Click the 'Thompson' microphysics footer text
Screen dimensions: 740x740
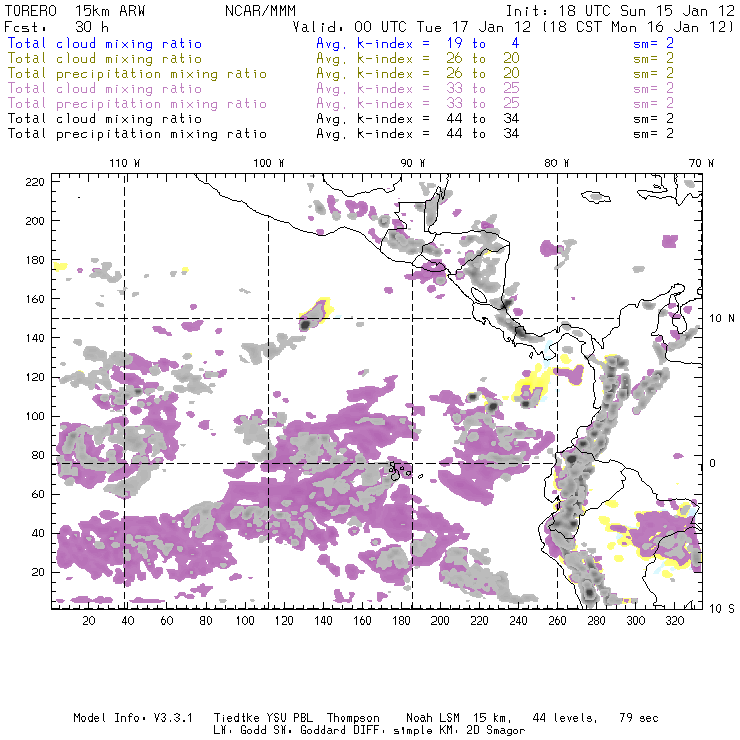click(353, 718)
